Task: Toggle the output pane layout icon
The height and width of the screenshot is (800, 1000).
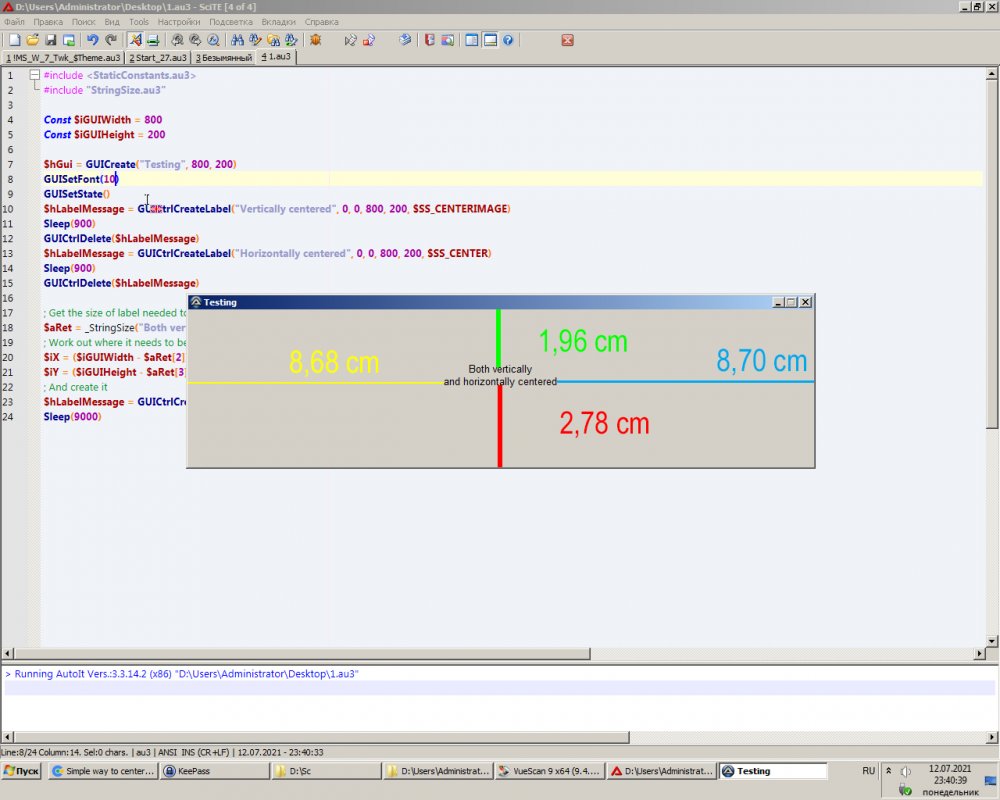Action: tap(490, 40)
